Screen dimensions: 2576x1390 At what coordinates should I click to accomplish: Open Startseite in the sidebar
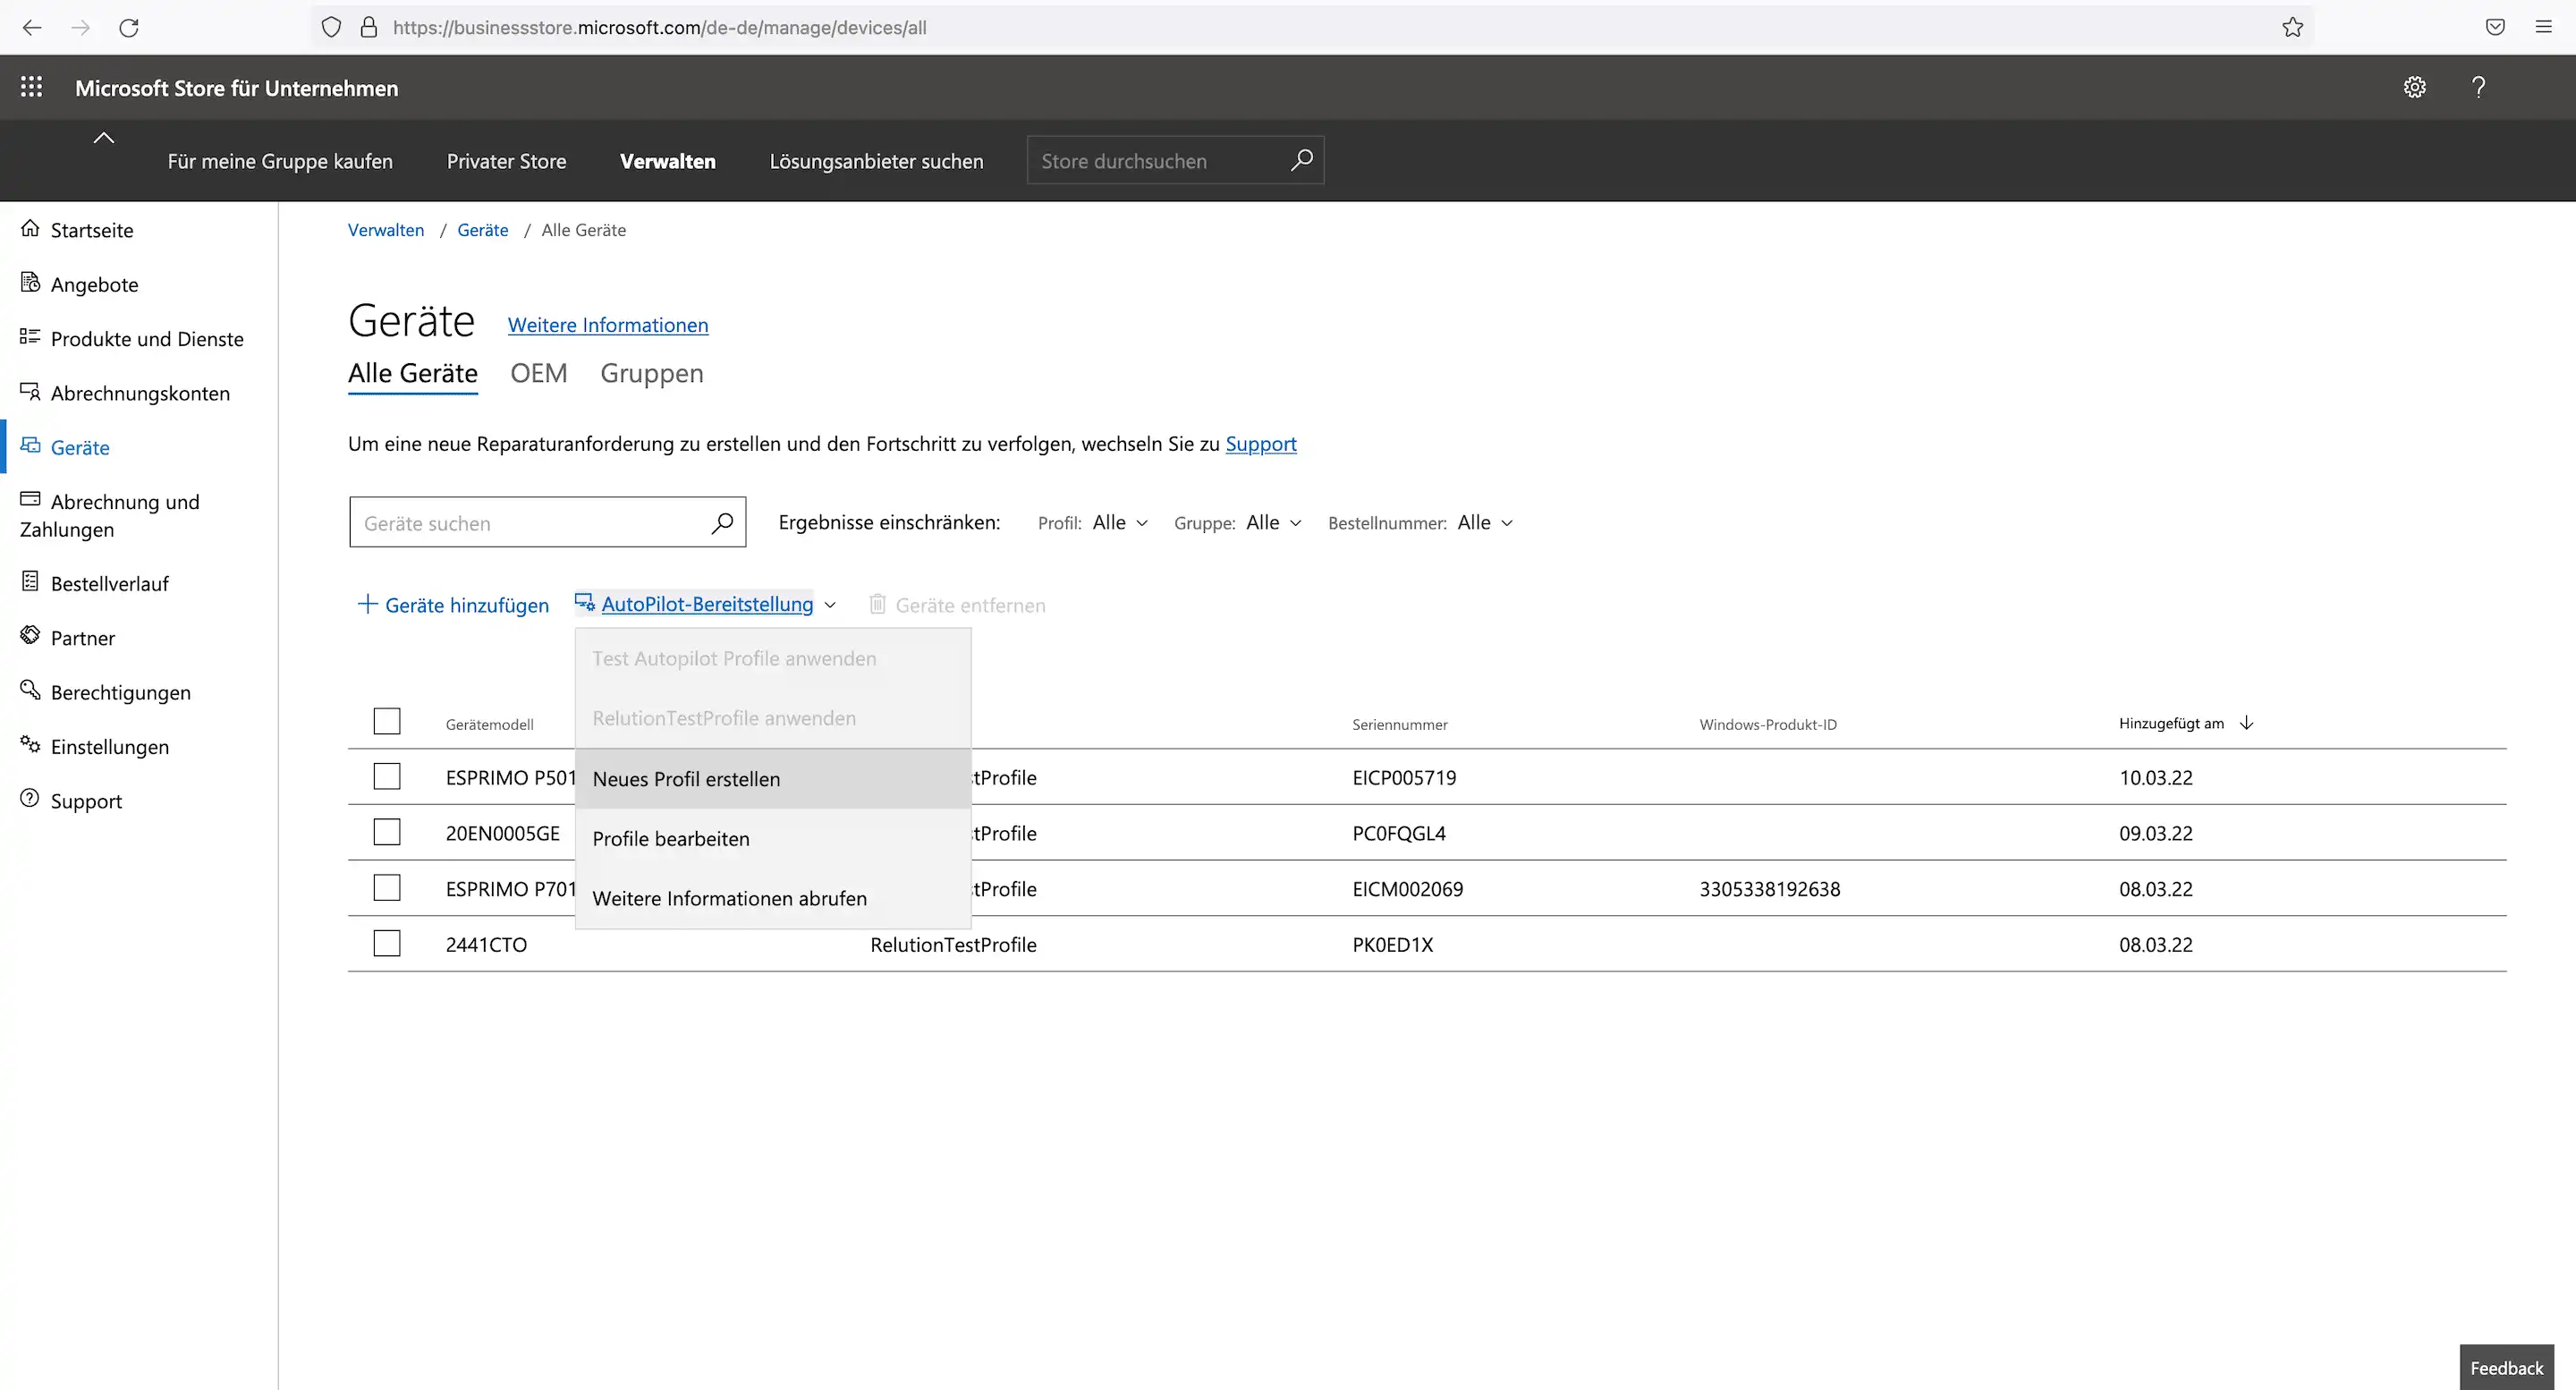(x=77, y=230)
